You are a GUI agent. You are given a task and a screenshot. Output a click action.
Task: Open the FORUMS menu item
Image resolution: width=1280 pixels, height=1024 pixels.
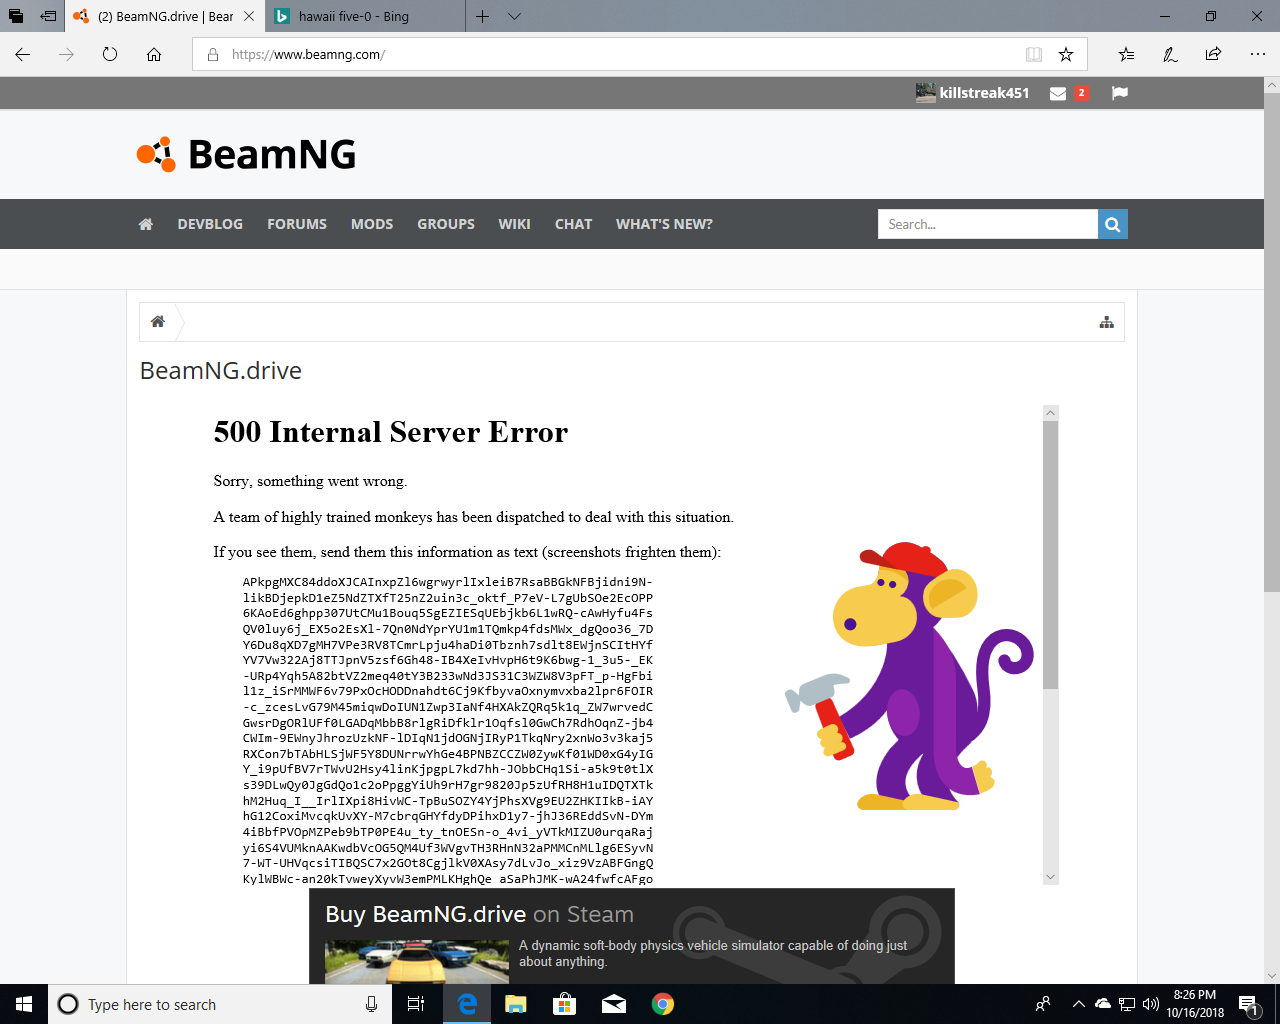pos(297,224)
